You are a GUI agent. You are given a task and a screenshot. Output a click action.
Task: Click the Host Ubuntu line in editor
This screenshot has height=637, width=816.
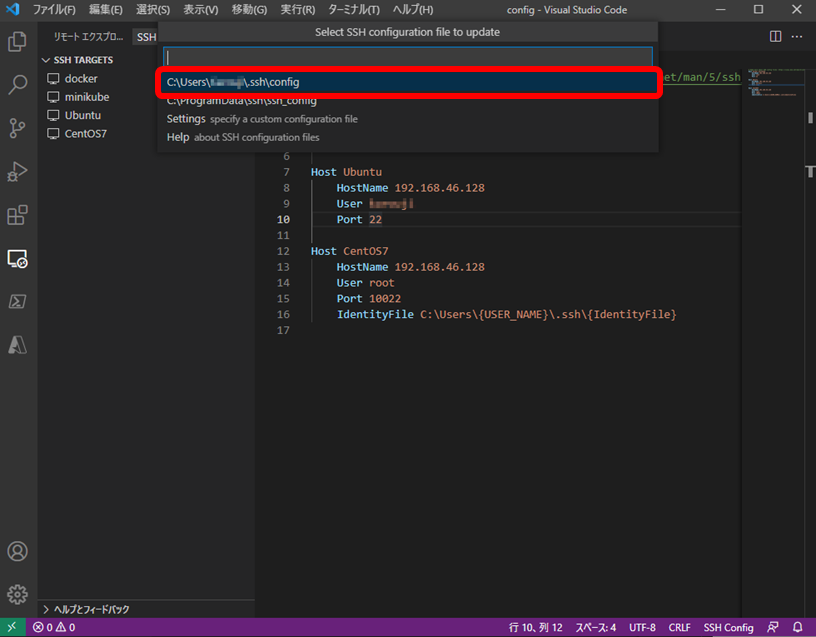tap(346, 172)
